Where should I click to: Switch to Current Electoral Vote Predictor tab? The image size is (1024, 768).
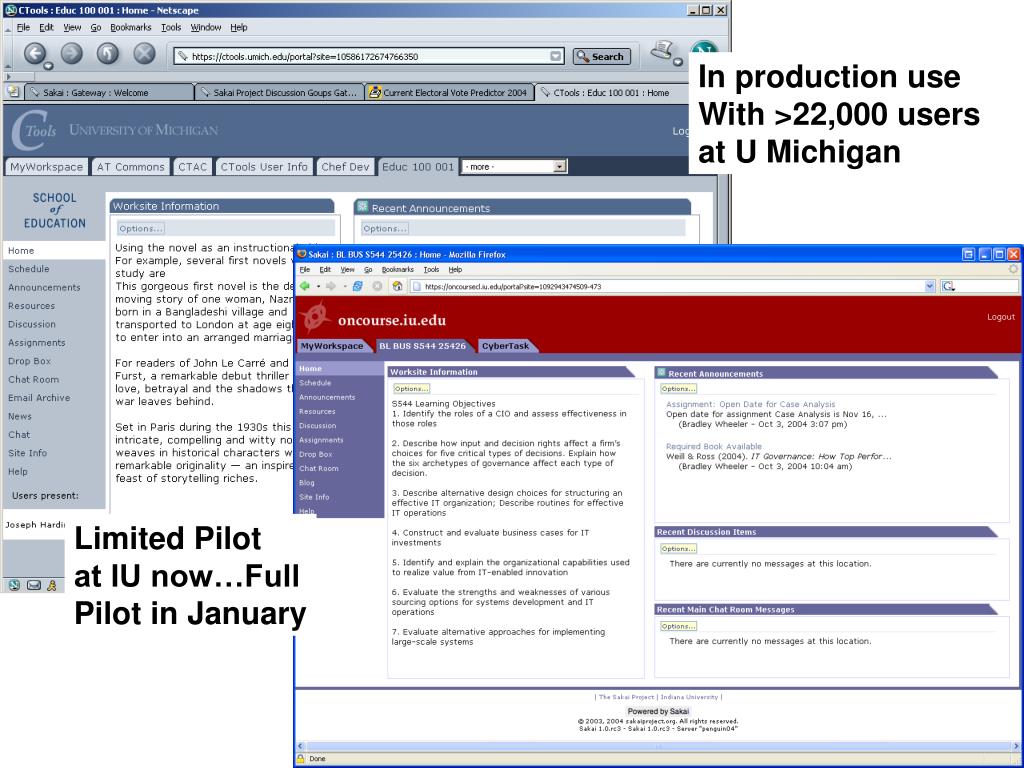pyautogui.click(x=449, y=92)
